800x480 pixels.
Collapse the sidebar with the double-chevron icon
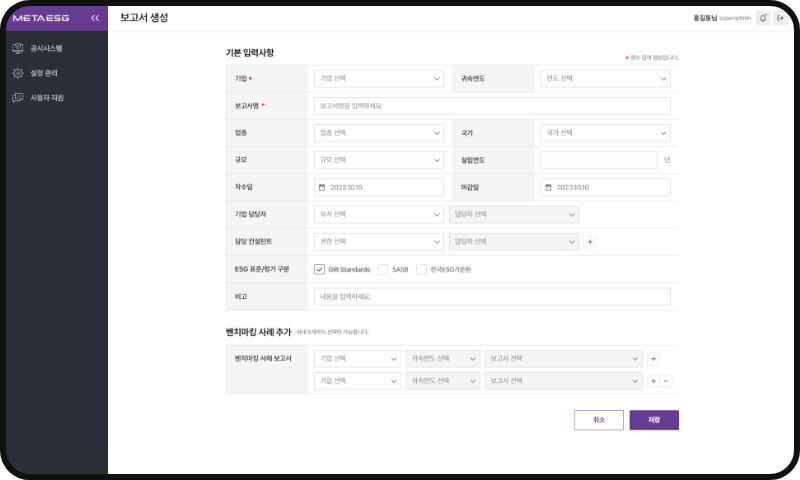click(94, 18)
